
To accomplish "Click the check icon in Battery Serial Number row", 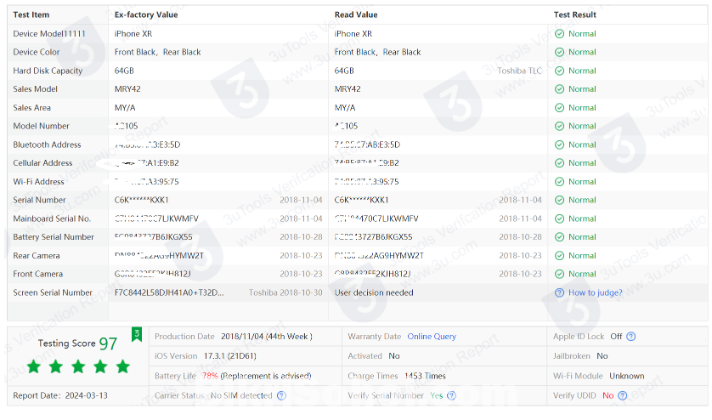I will [559, 237].
